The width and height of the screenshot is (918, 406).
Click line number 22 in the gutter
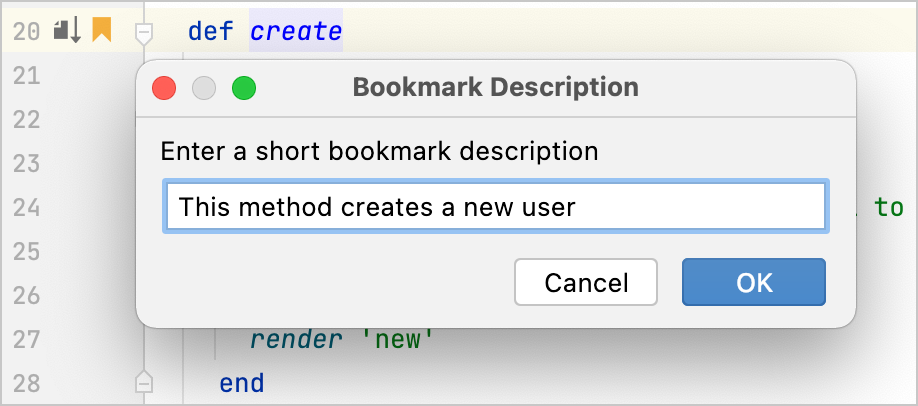[26, 120]
